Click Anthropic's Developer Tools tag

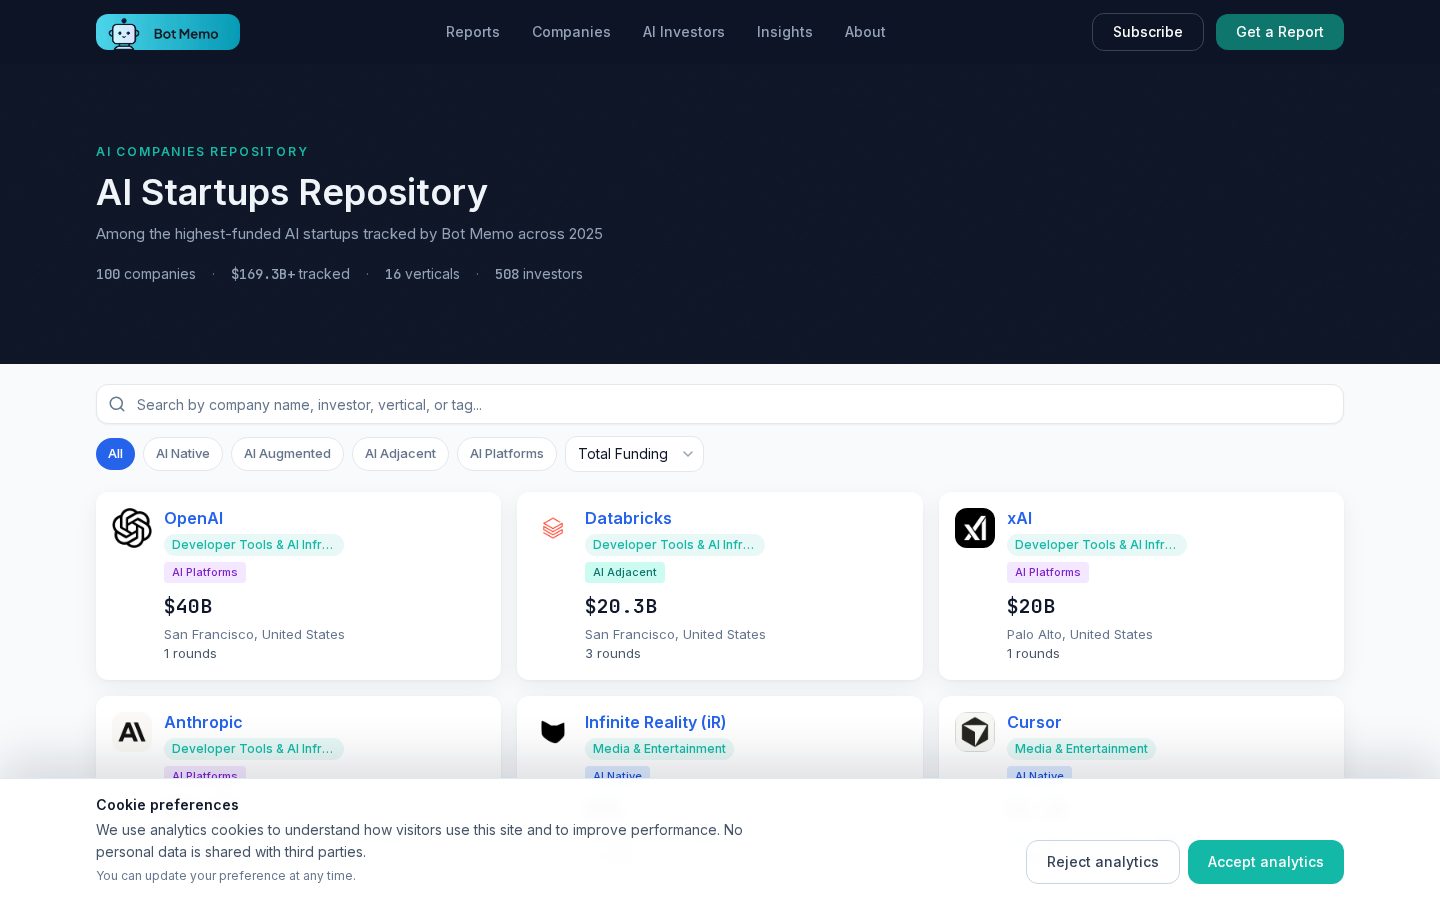click(x=254, y=749)
